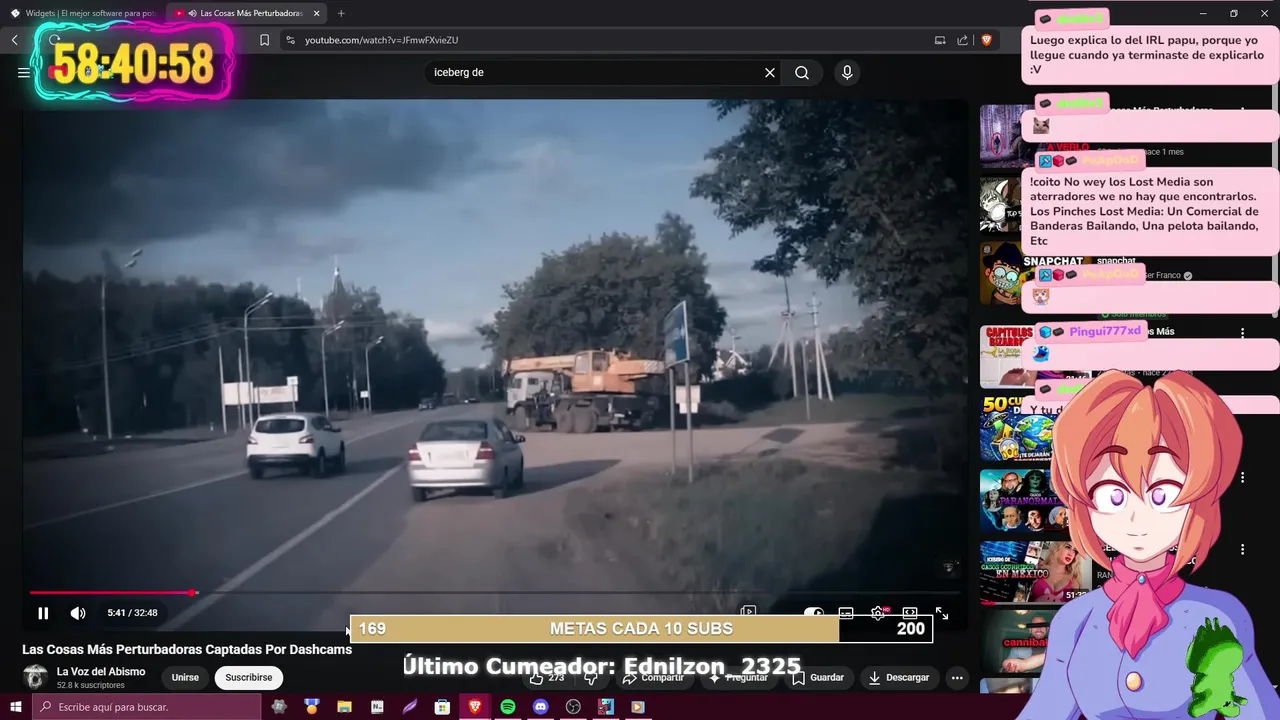Go back with the browser's back arrow

pyautogui.click(x=15, y=40)
